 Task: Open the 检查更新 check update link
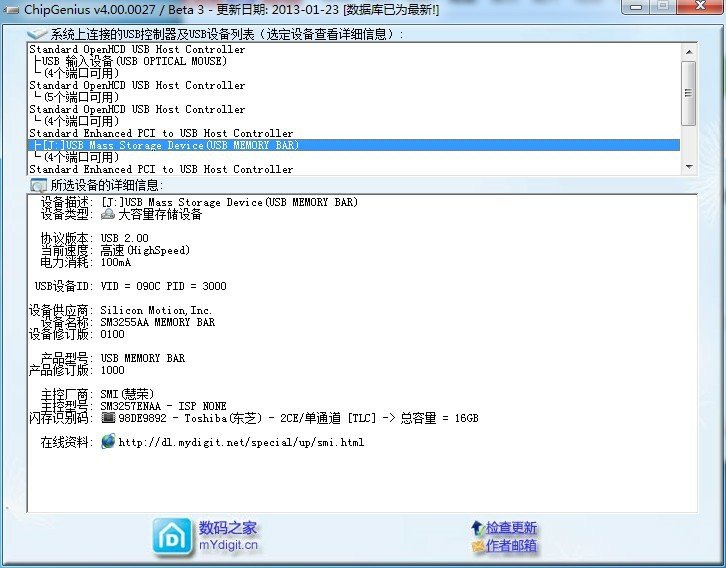511,528
